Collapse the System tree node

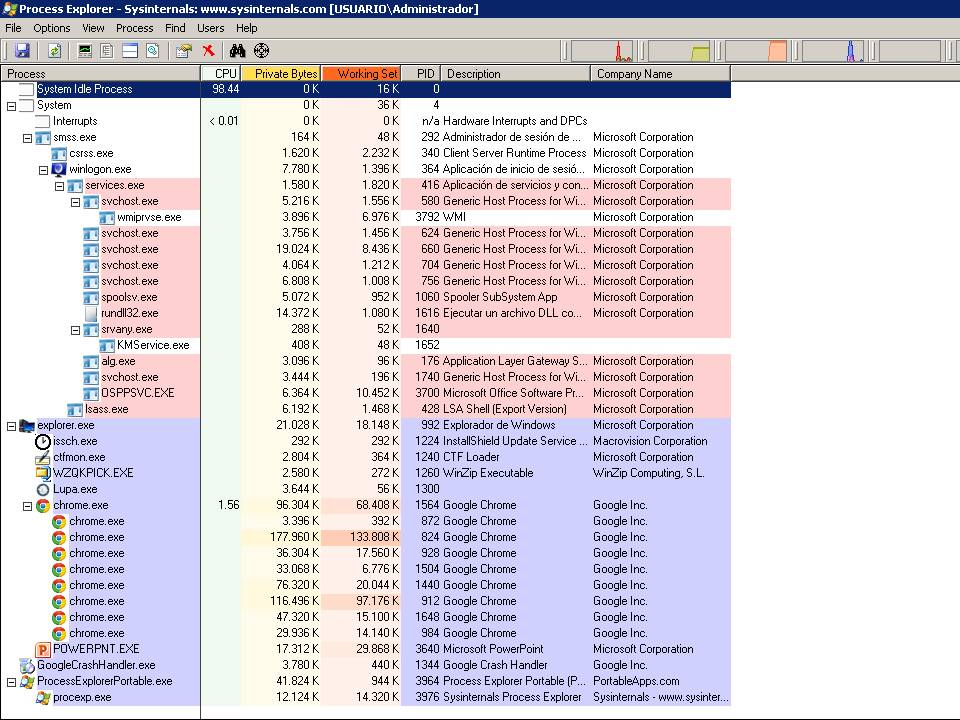(11, 106)
